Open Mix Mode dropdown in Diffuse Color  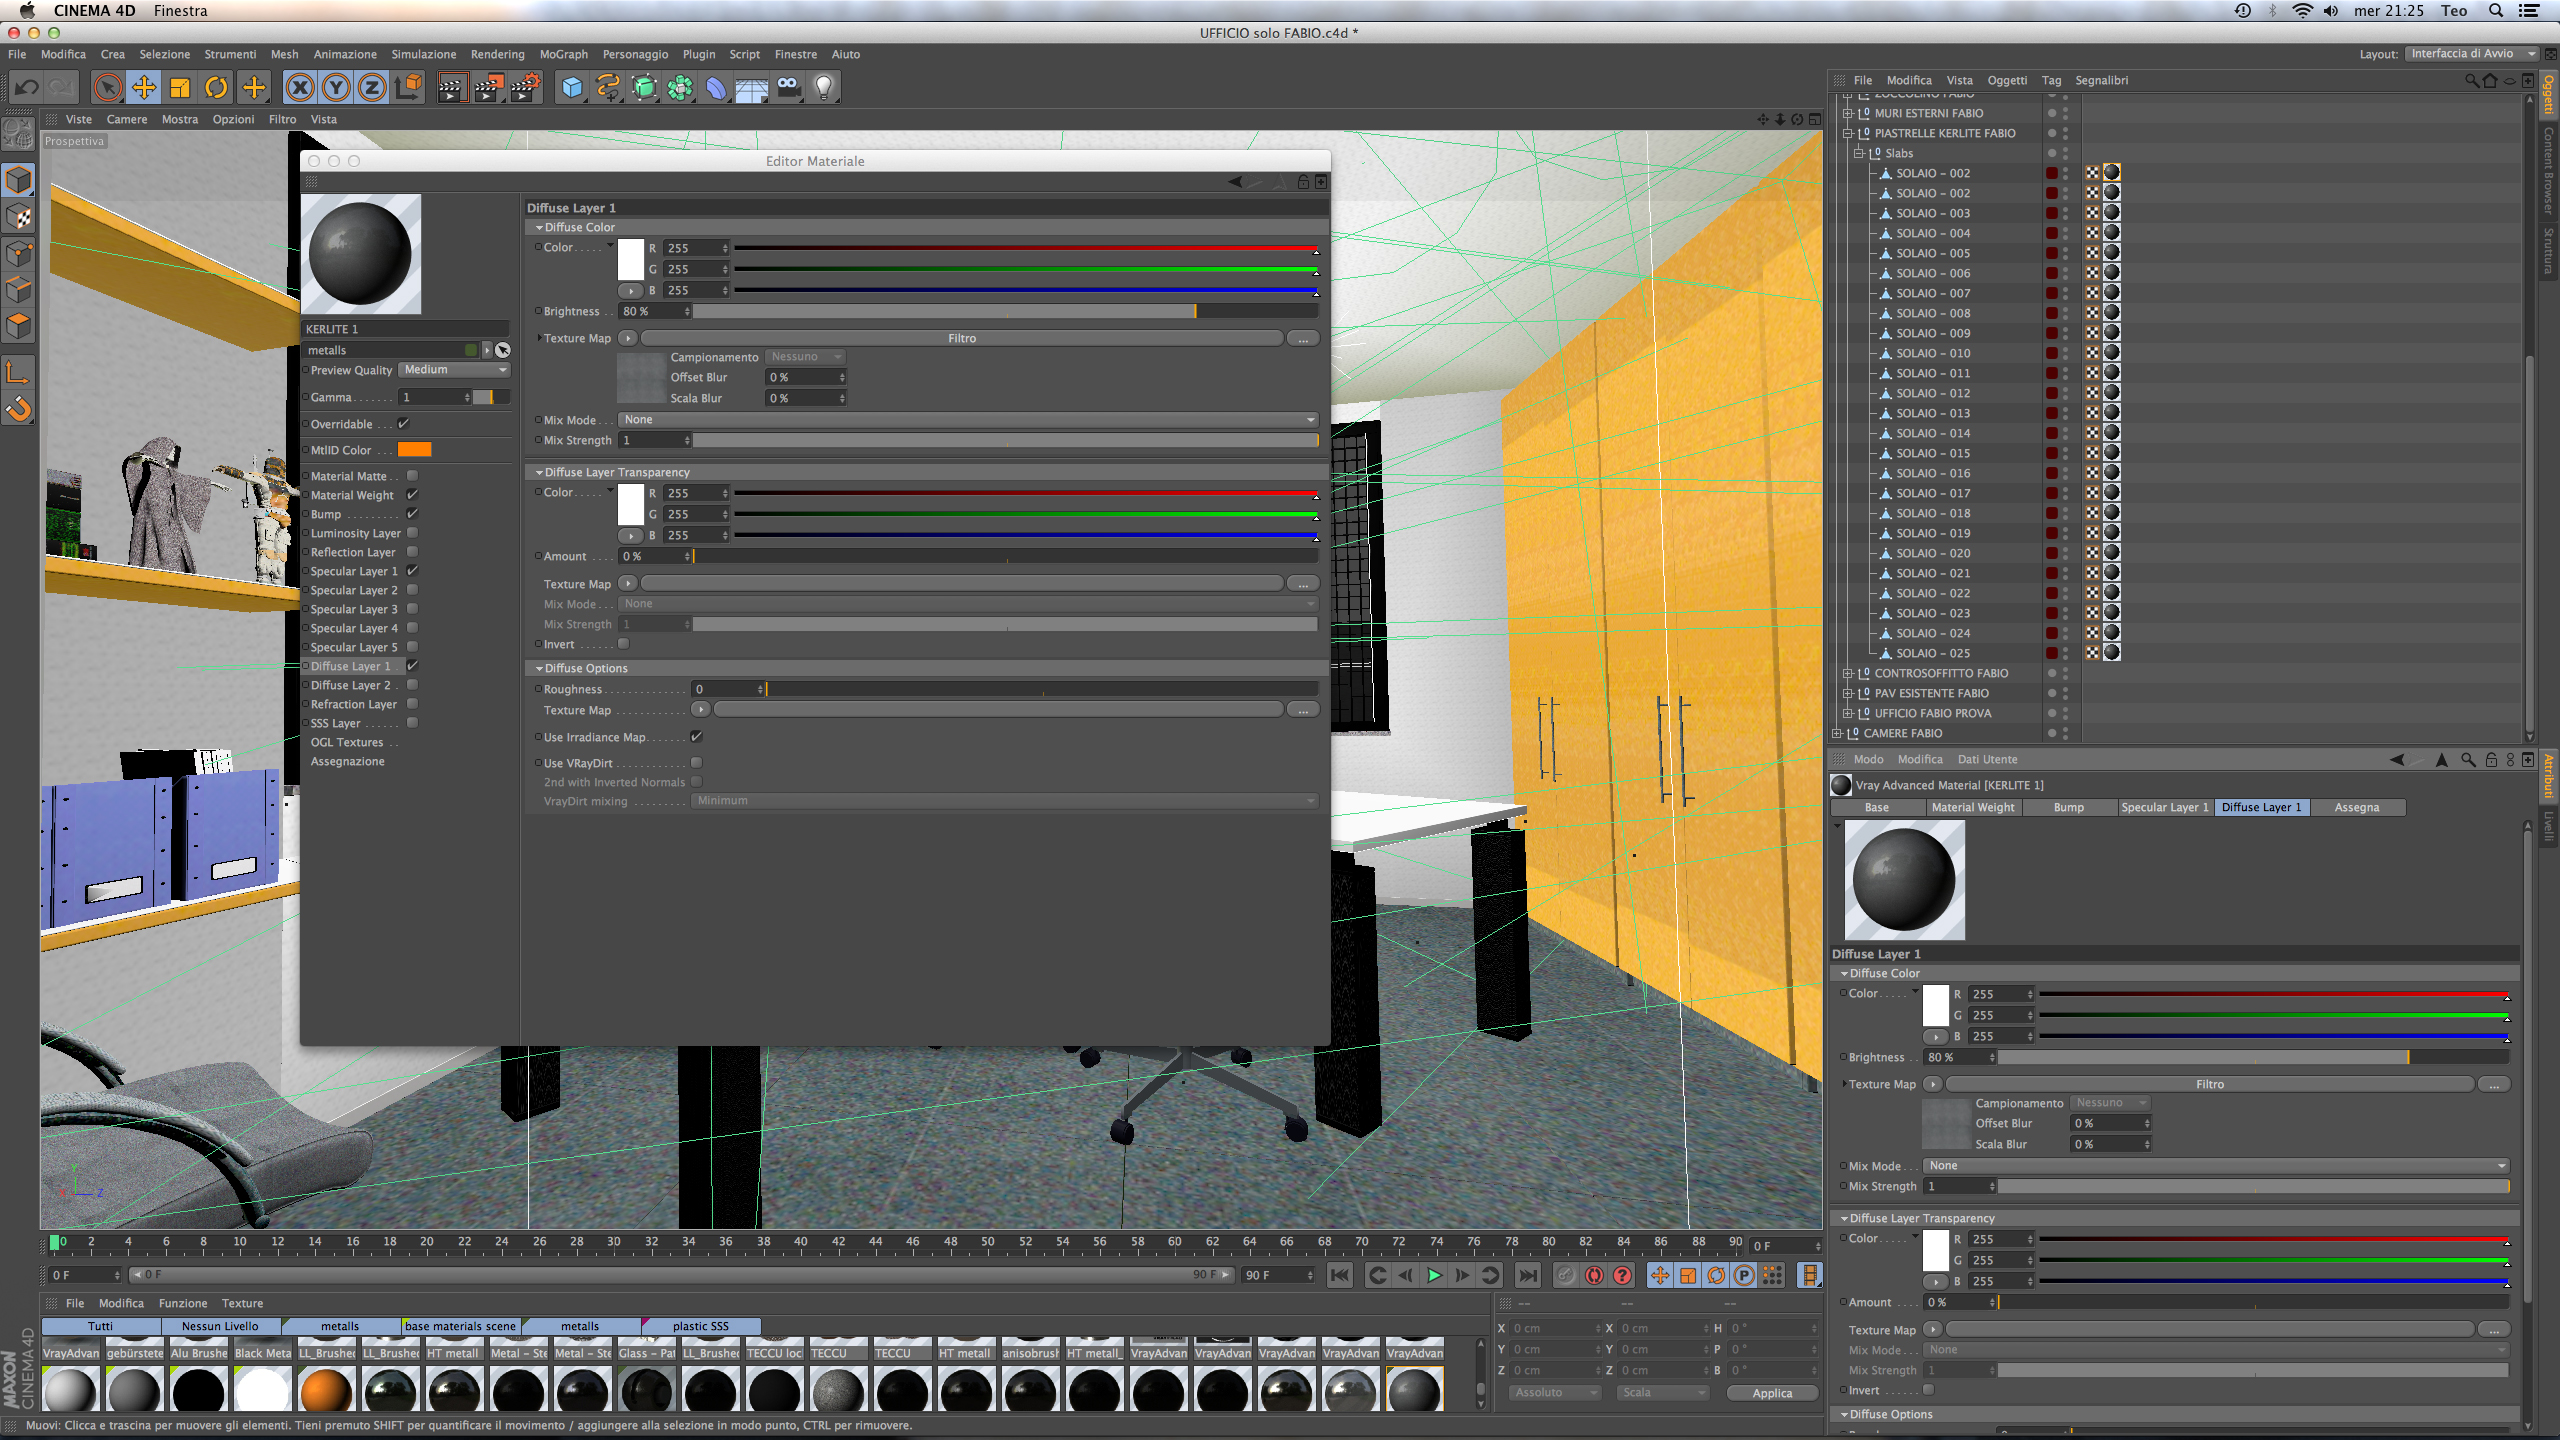967,420
